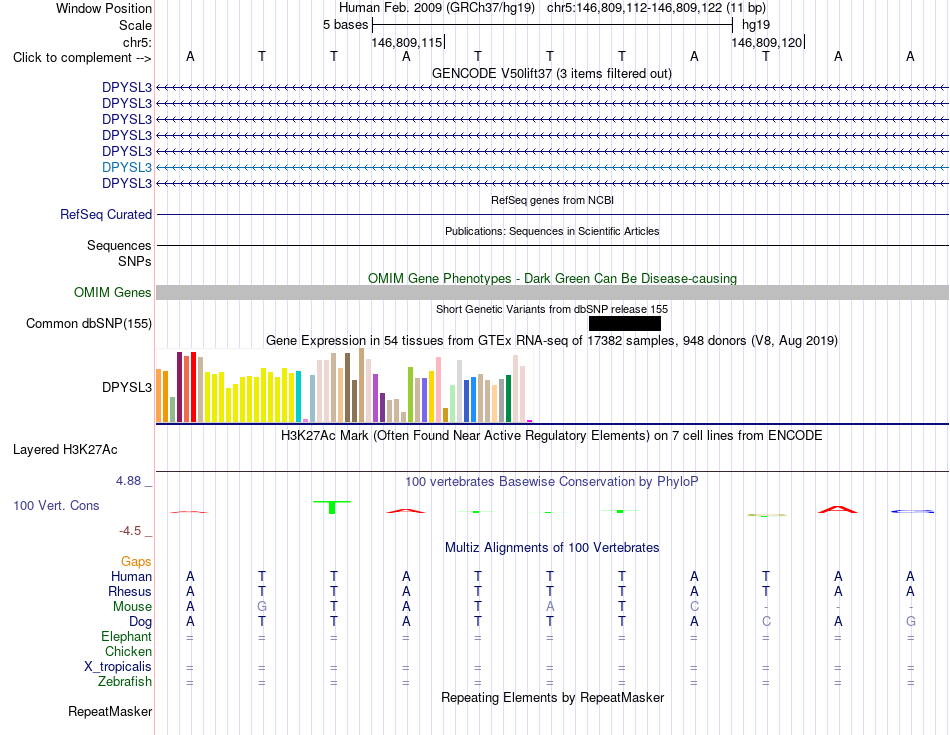Click the C base in Dog row
The width and height of the screenshot is (950, 735).
click(x=766, y=622)
